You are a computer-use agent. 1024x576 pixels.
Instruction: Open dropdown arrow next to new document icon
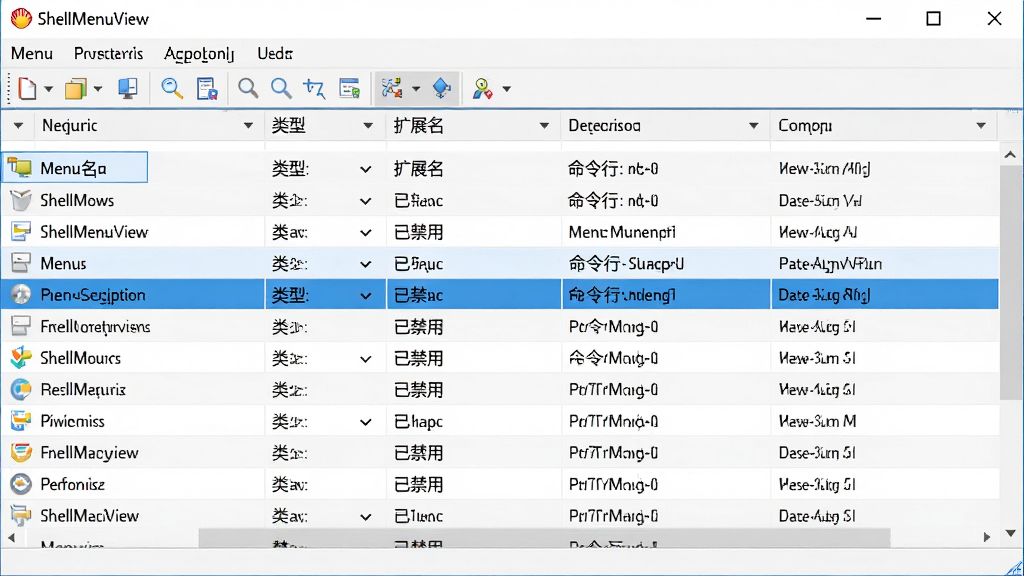[48, 89]
